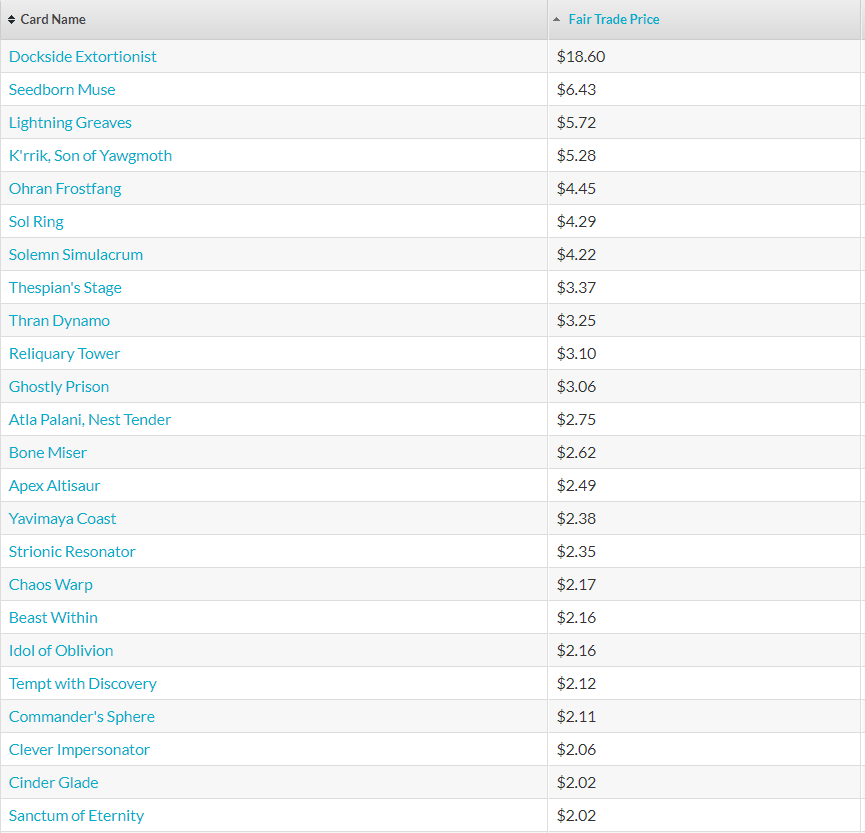Select the $3.10 price cell
Image resolution: width=865 pixels, height=833 pixels.
point(704,354)
